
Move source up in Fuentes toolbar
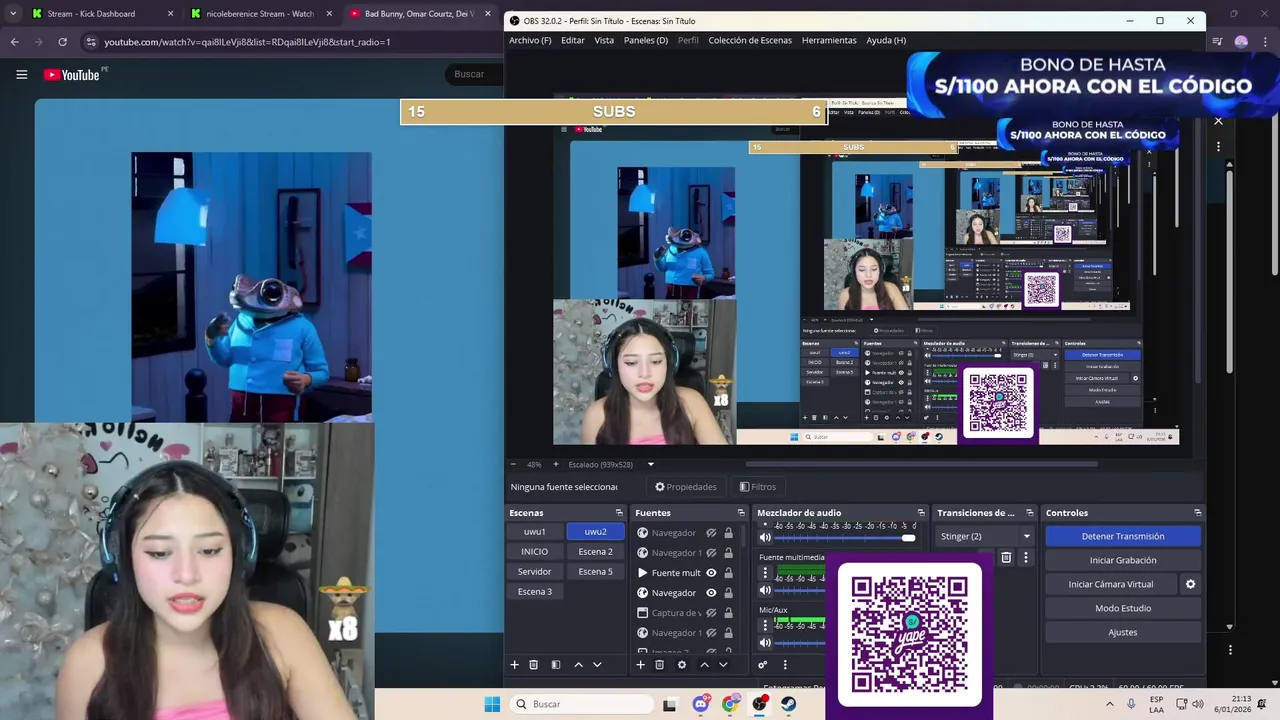coord(704,665)
